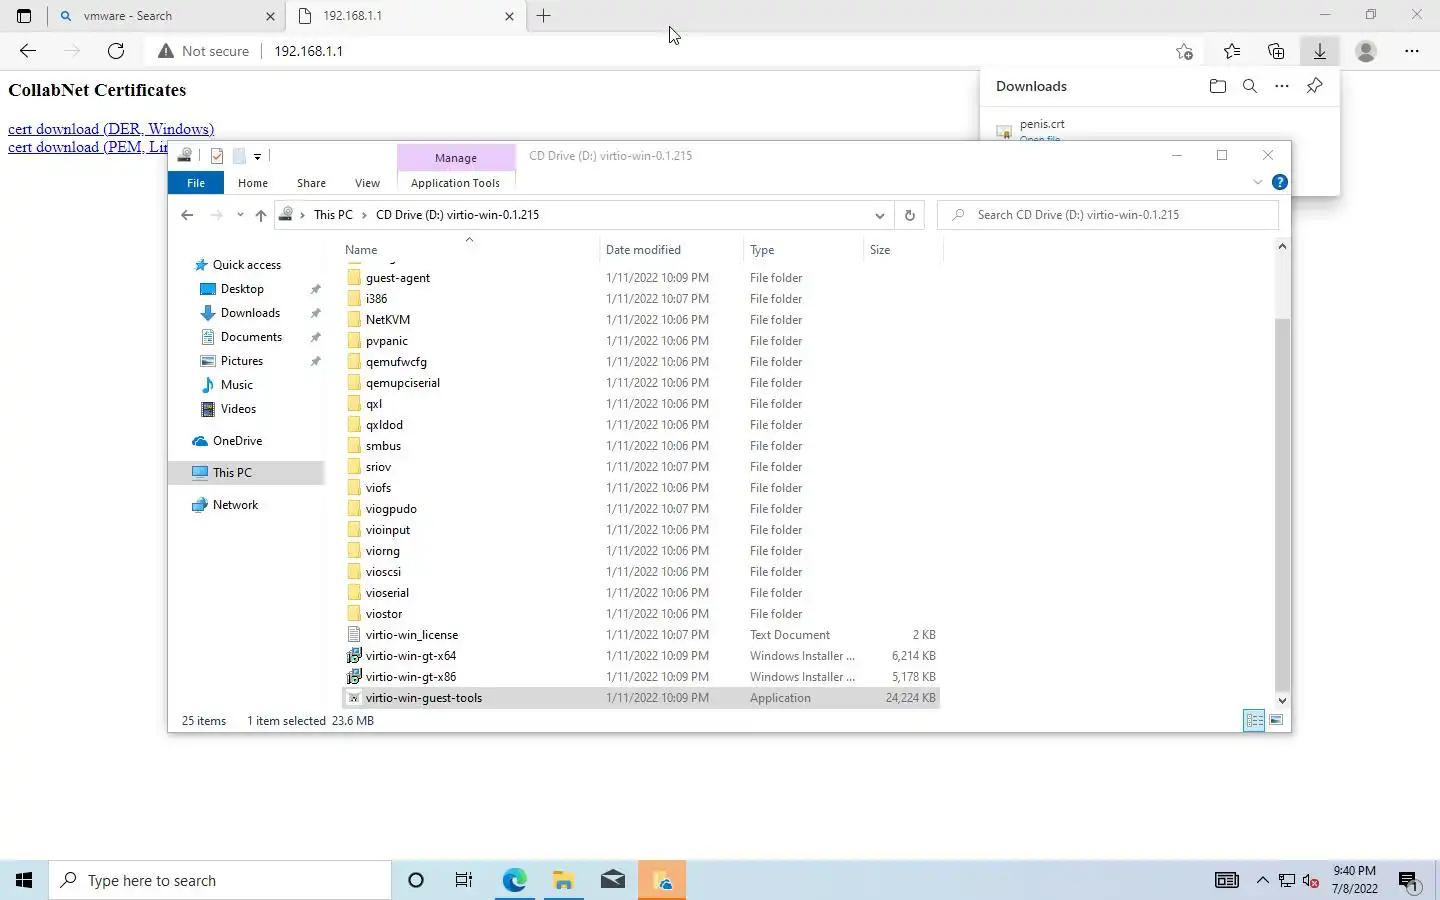Select Documents in the navigation pane
This screenshot has height=900, width=1440.
pos(251,337)
